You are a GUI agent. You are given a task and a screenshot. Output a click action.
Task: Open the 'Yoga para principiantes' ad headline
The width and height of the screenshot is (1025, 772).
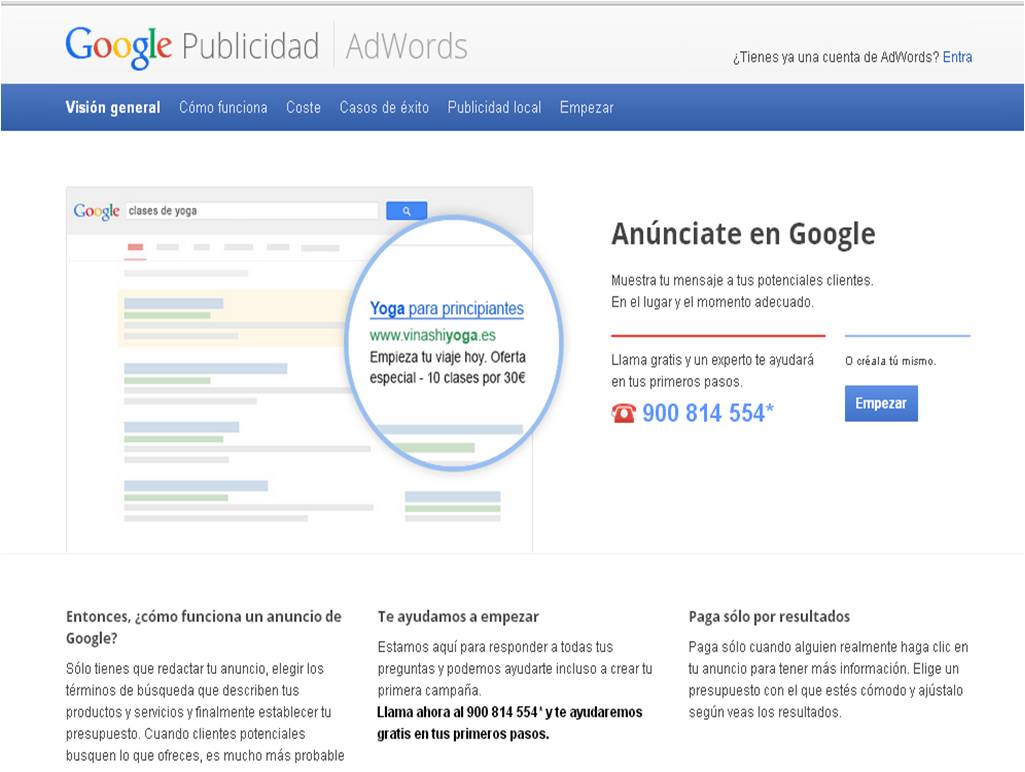pyautogui.click(x=447, y=309)
